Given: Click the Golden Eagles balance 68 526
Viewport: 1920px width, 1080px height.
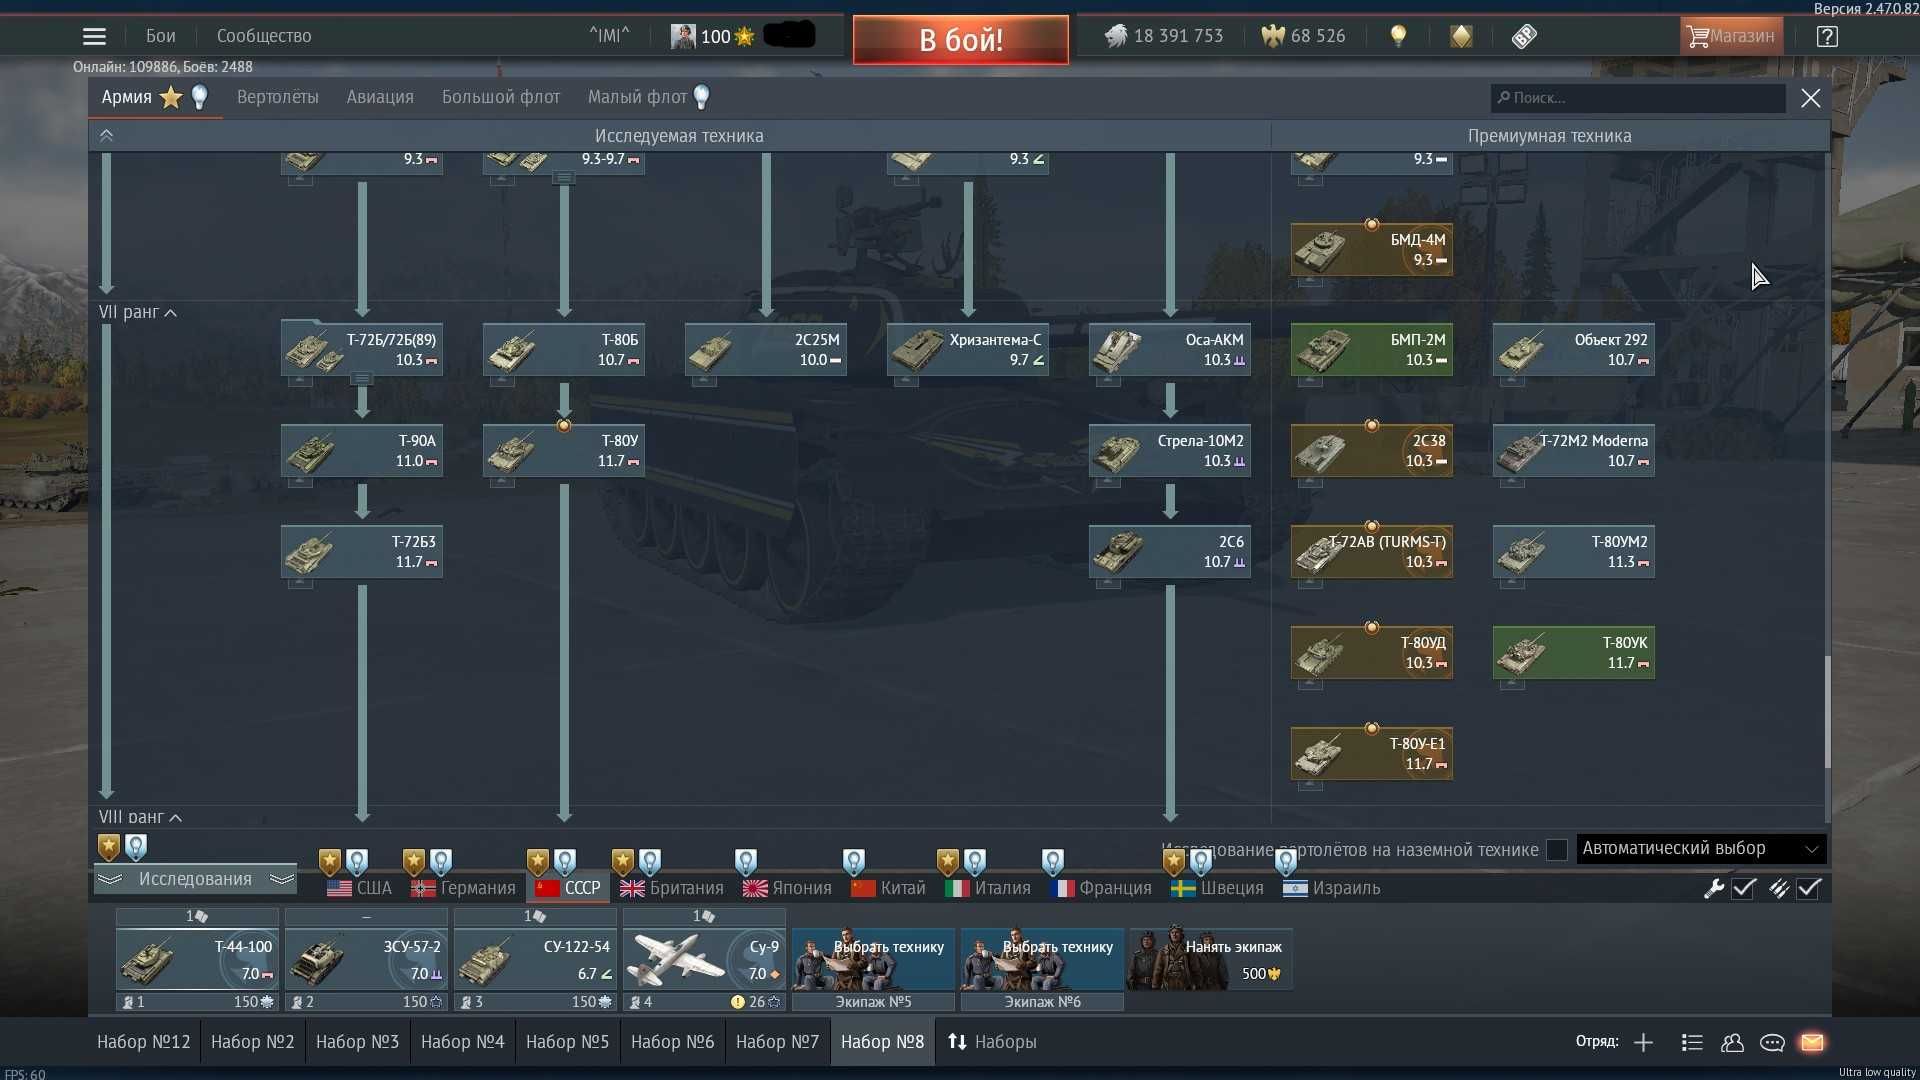Looking at the screenshot, I should [1304, 36].
